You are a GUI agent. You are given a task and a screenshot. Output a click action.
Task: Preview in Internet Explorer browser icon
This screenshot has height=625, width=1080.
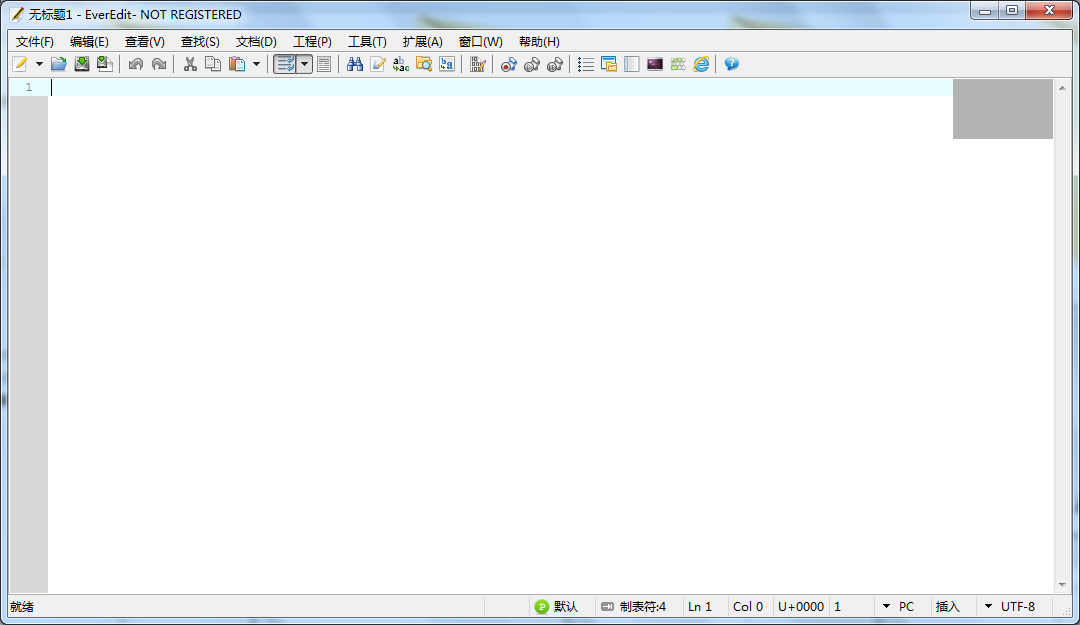click(x=701, y=64)
